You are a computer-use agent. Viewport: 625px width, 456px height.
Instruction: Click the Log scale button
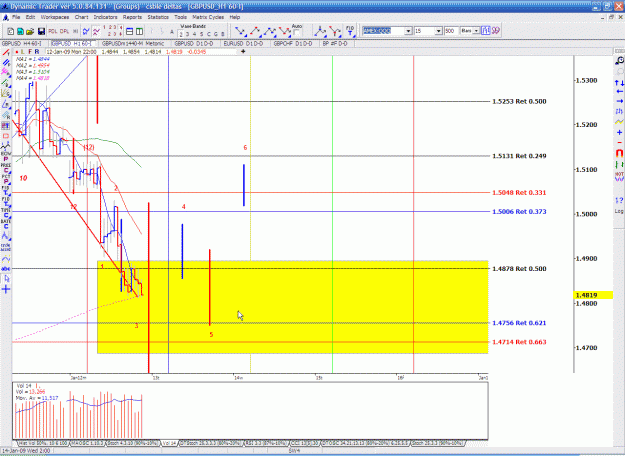point(619,211)
